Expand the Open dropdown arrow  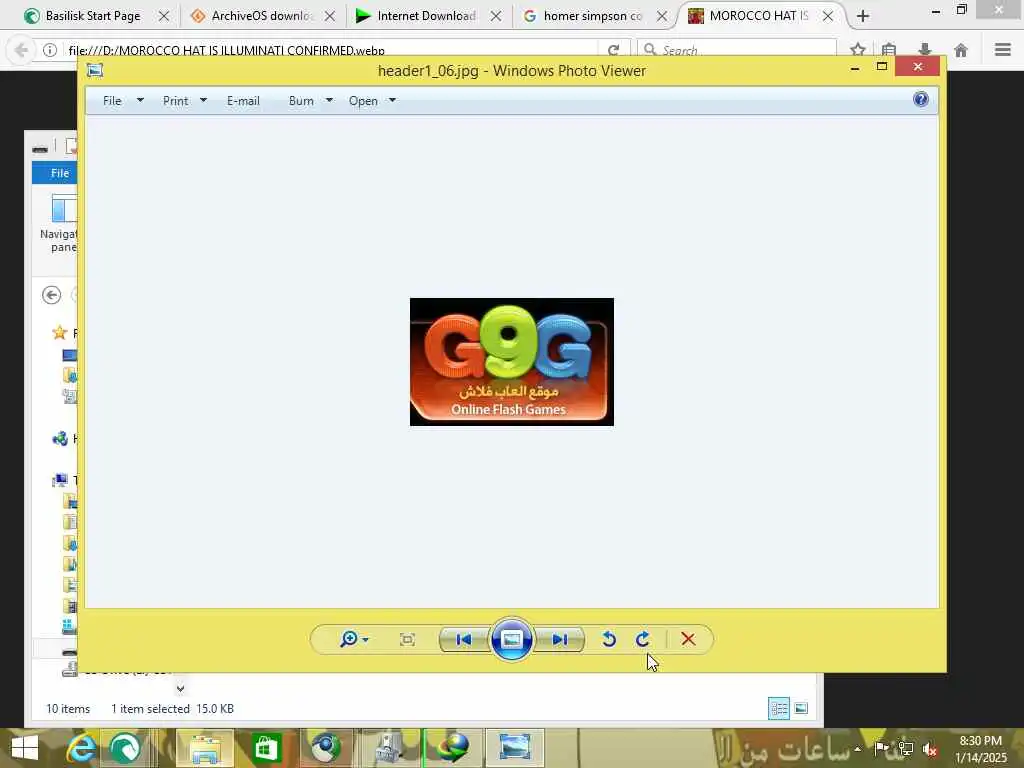tap(392, 101)
